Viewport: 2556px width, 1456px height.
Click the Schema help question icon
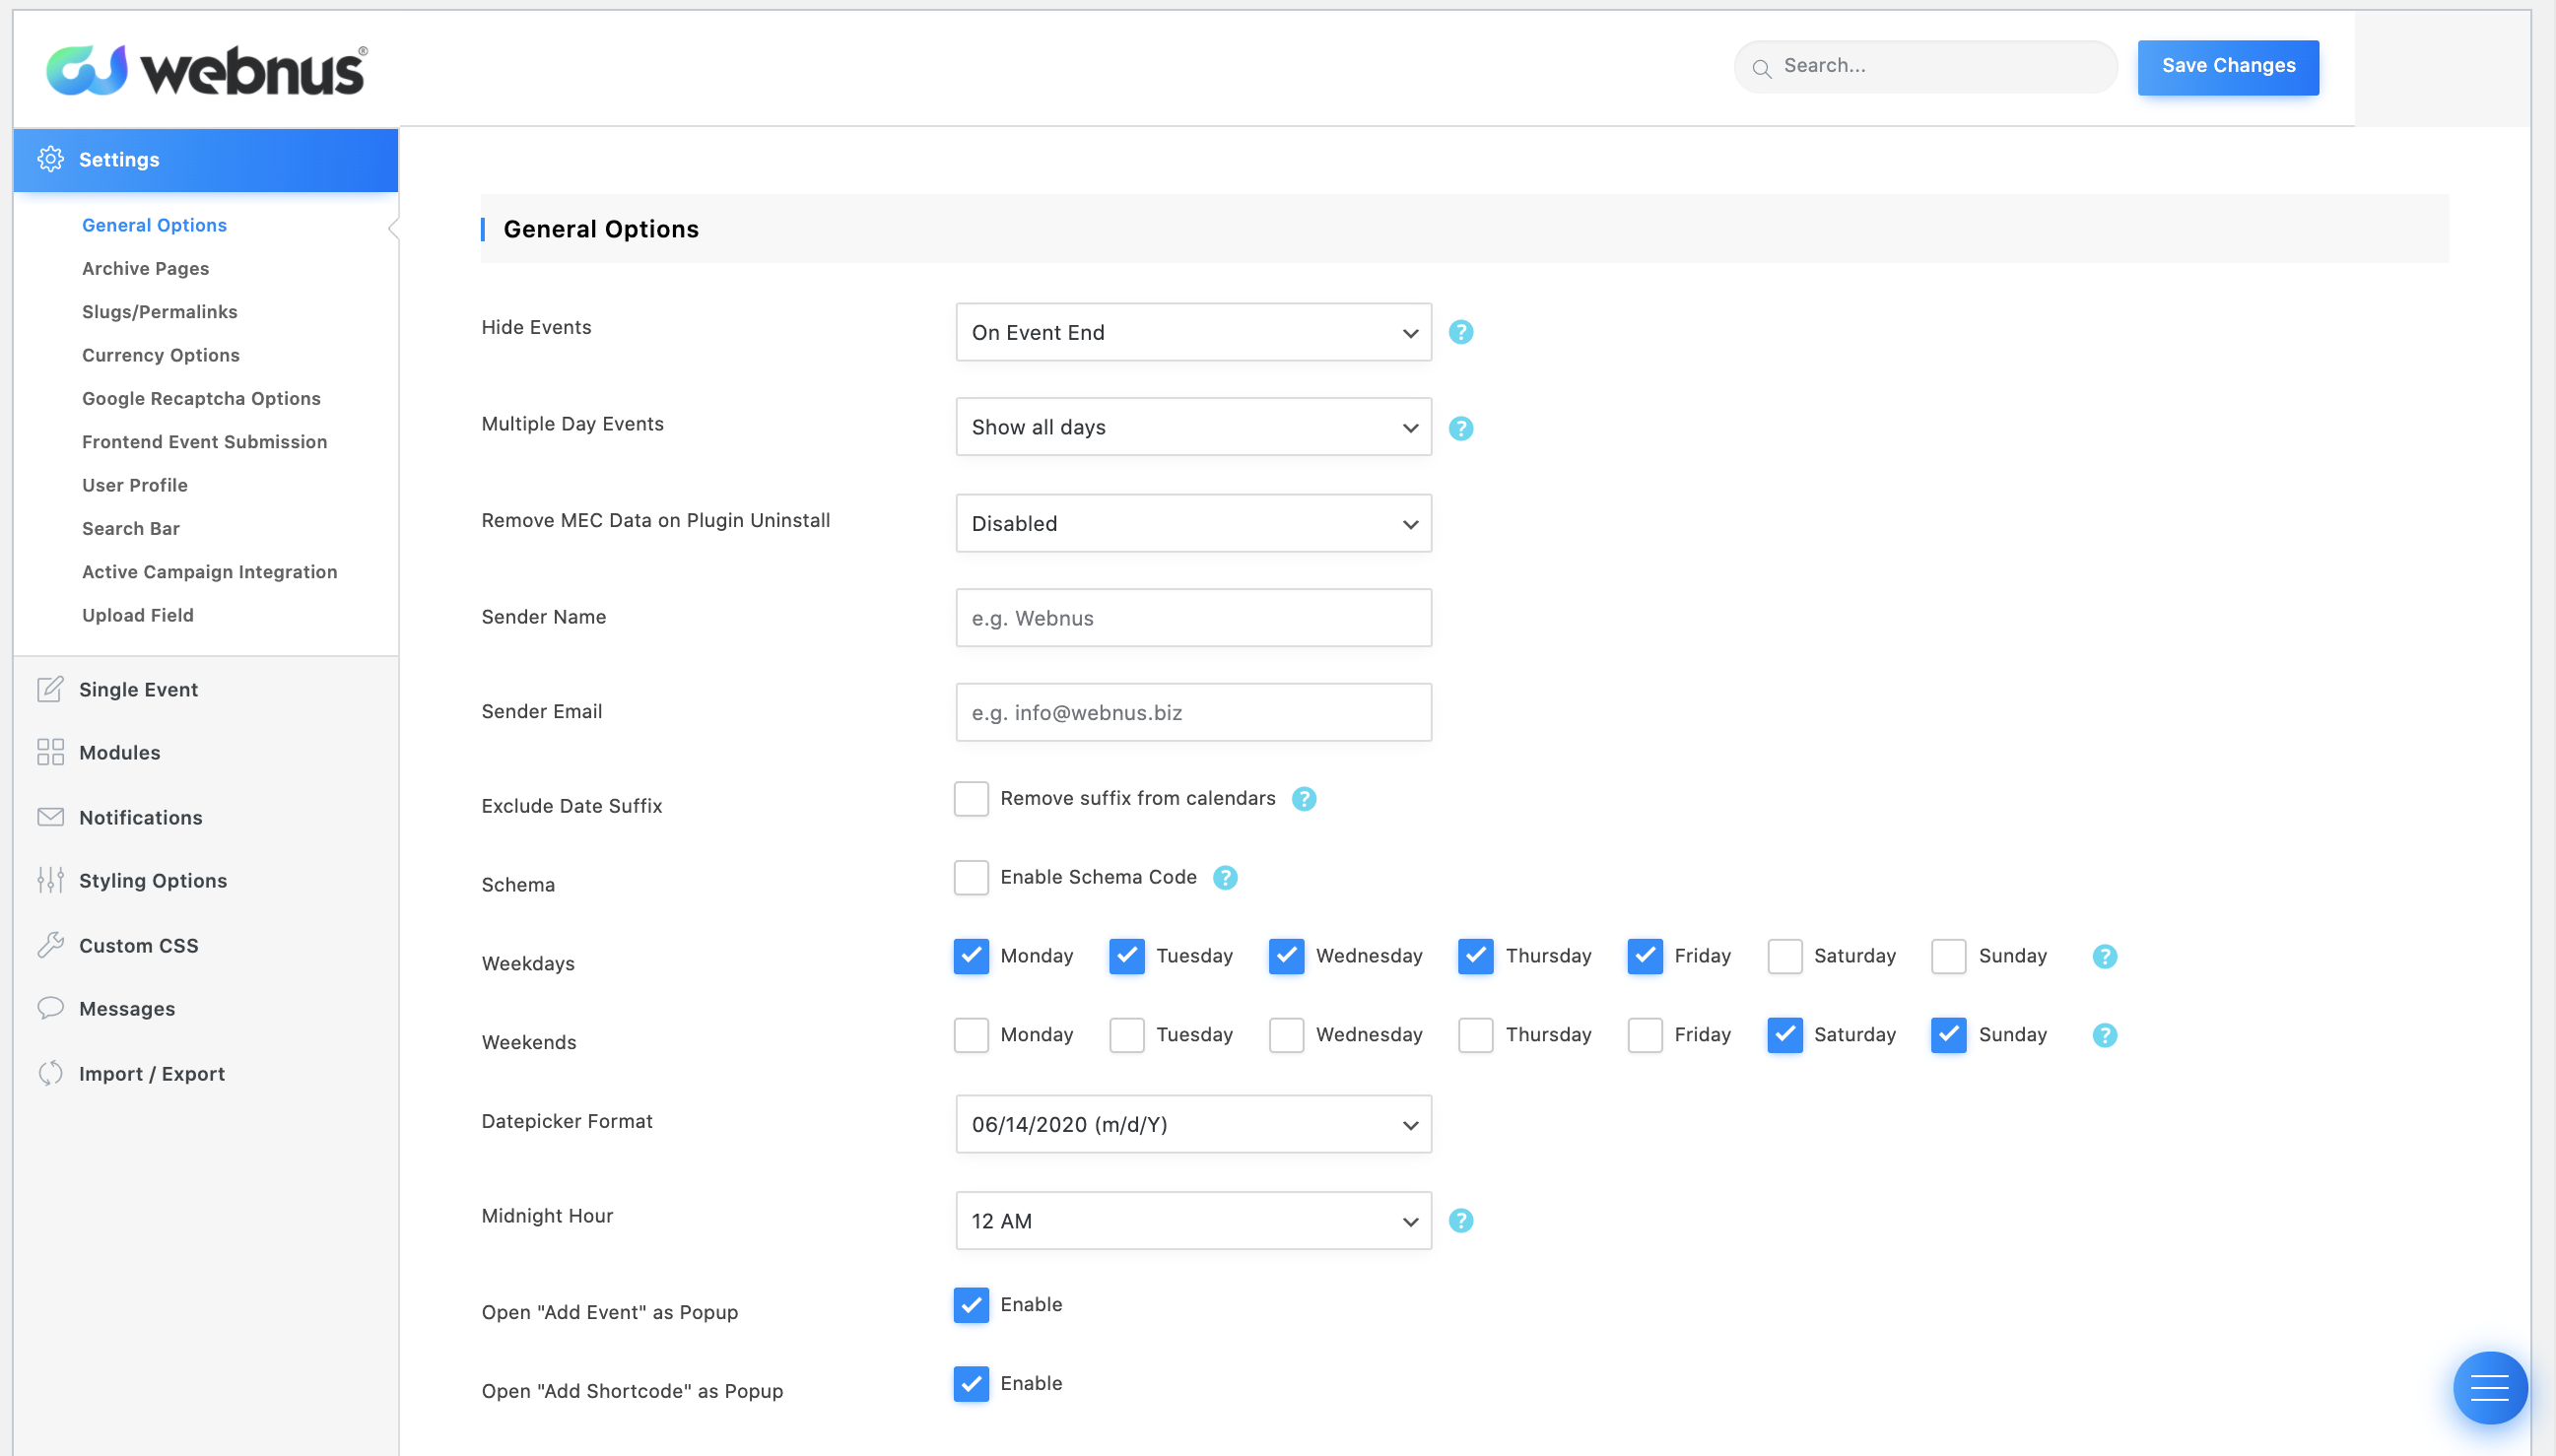[x=1224, y=877]
